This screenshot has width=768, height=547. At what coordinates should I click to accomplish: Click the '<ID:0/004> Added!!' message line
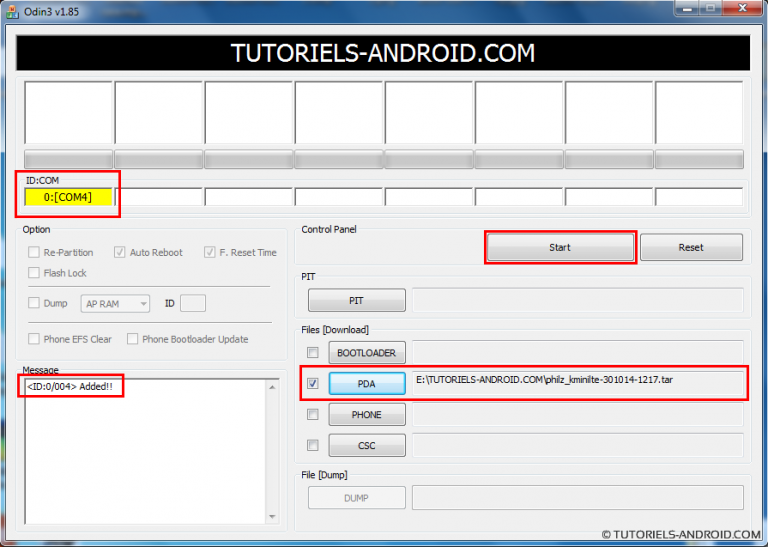click(x=70, y=386)
